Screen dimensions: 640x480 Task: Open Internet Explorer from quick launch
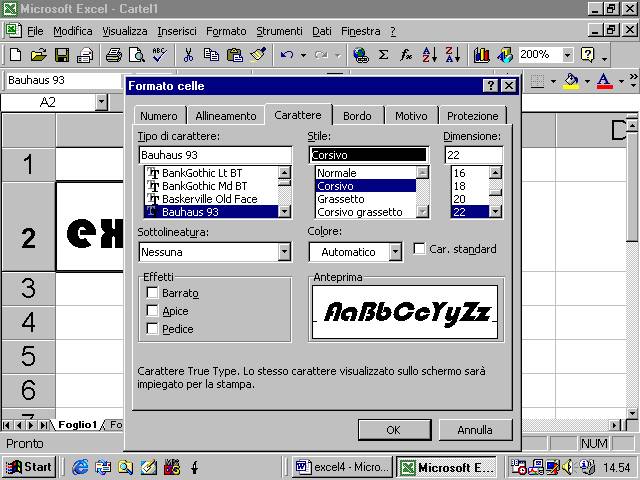coord(80,467)
